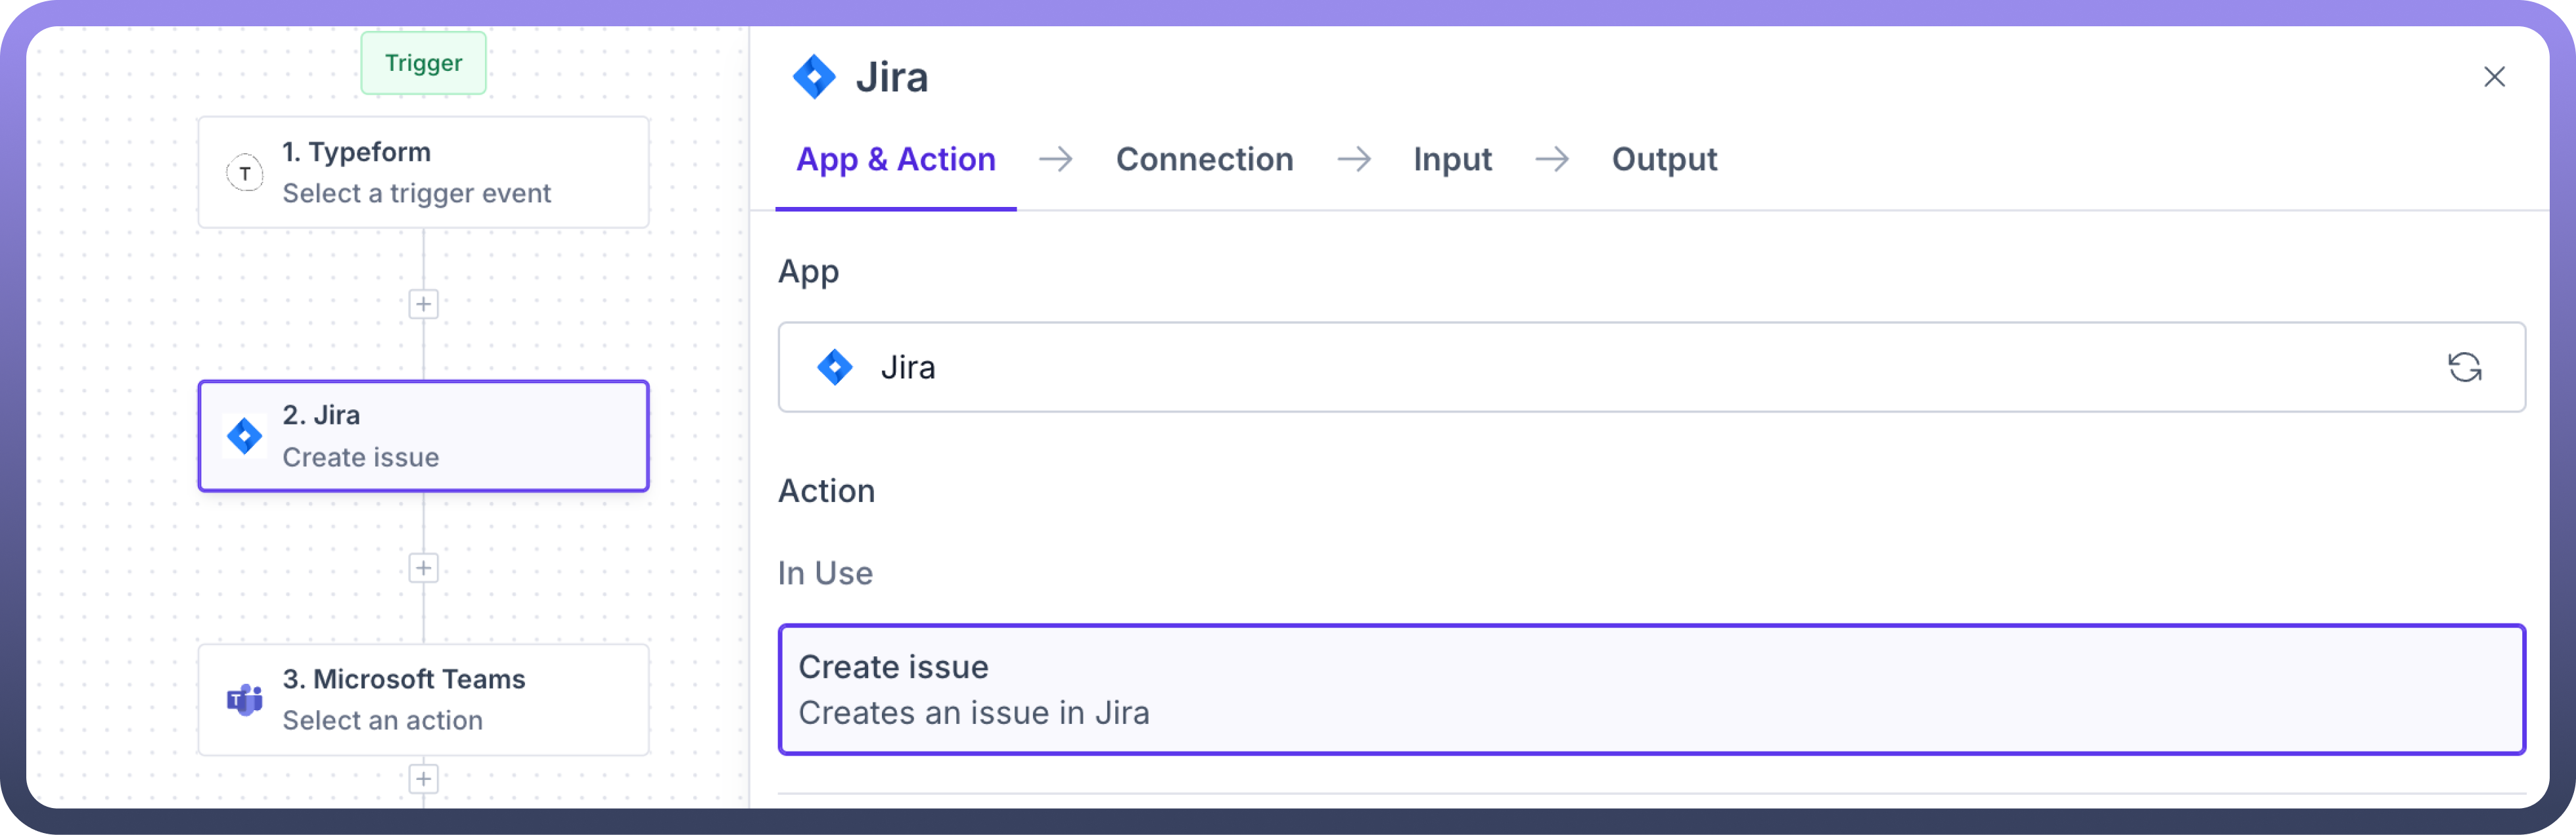Add a step between Typeform and Jira
The image size is (2576, 835).
coord(423,304)
